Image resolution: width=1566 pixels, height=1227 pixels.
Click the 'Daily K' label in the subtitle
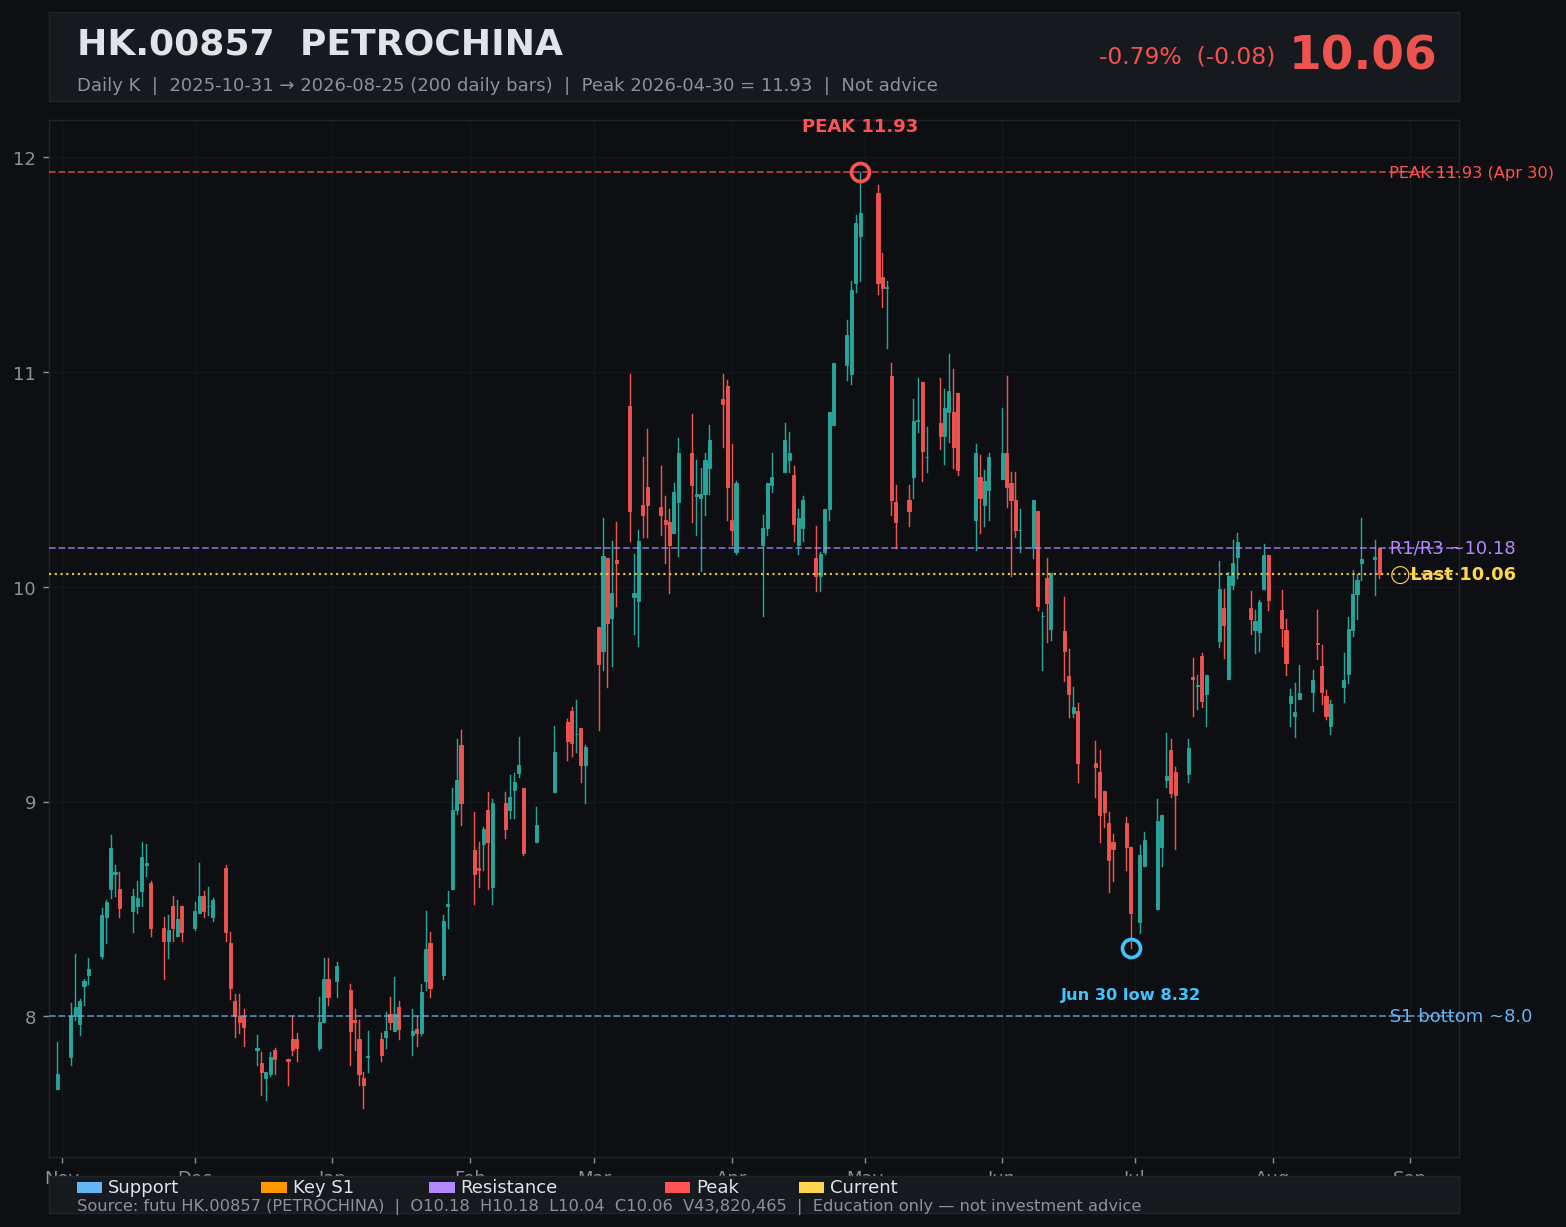point(109,85)
